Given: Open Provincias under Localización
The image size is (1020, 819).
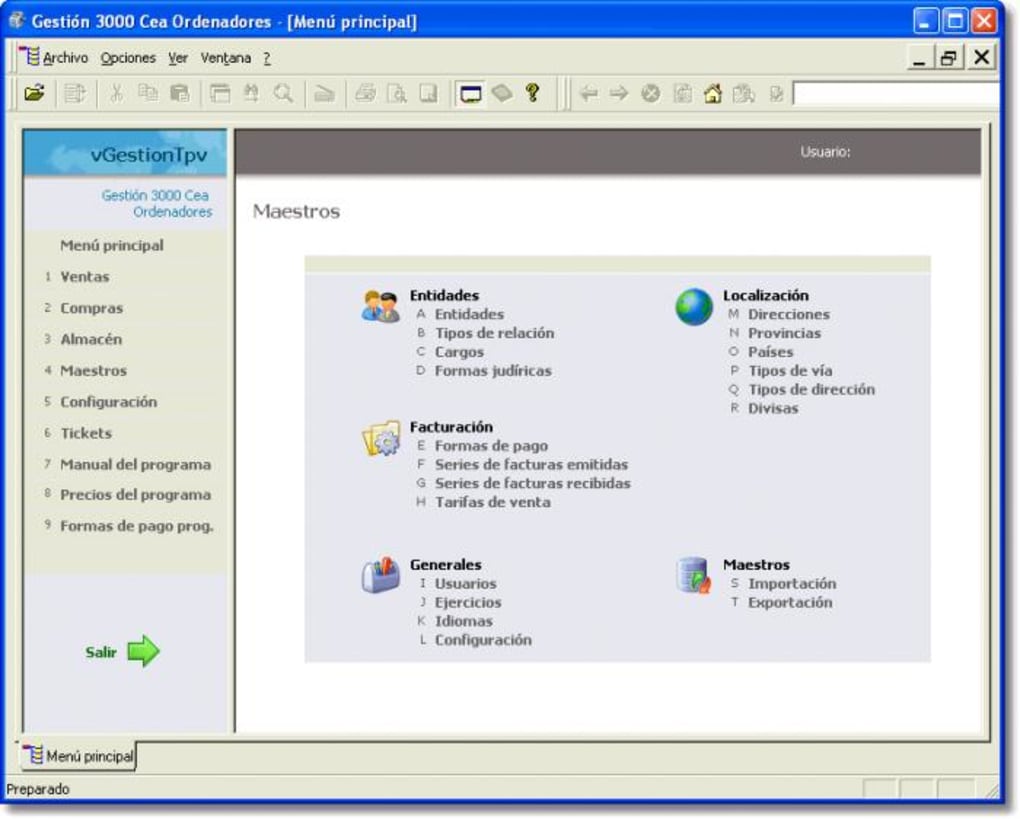Looking at the screenshot, I should tap(784, 333).
